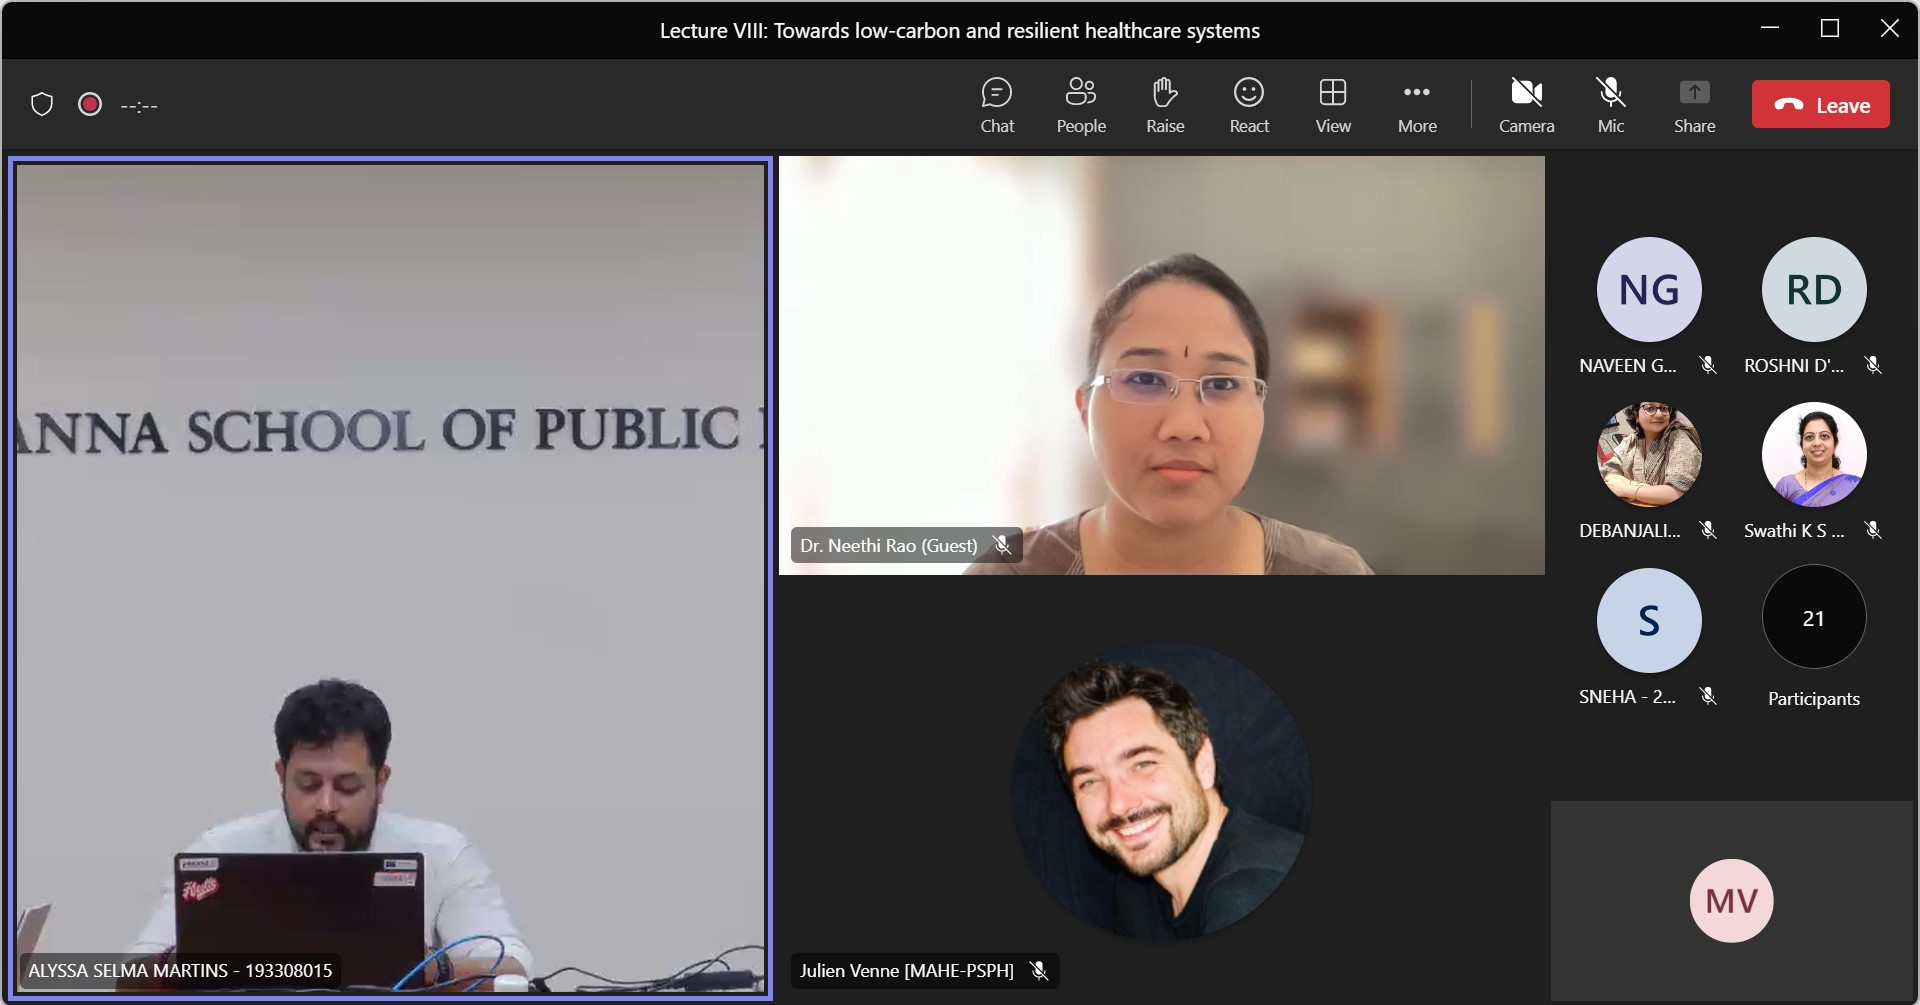Viewport: 1920px width, 1005px height.
Task: Unmute the Mic
Action: pyautogui.click(x=1610, y=105)
